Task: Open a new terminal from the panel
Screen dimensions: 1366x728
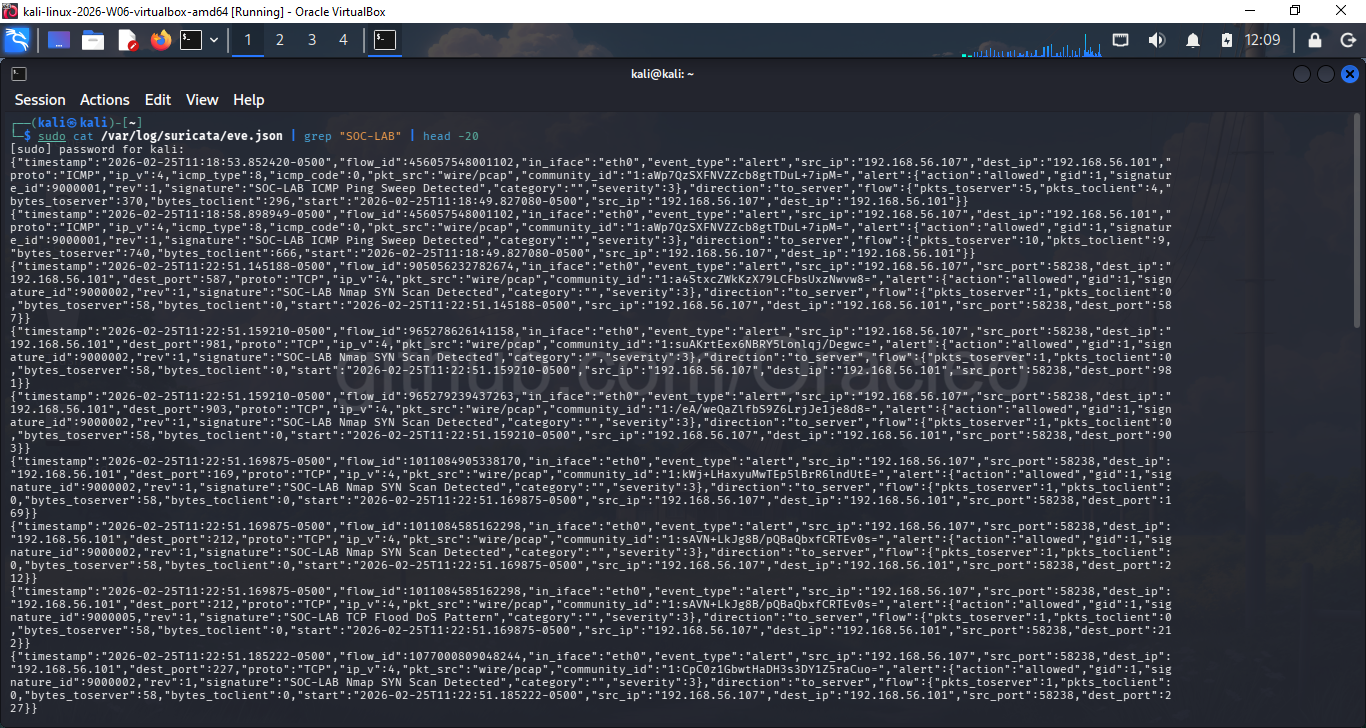Action: point(190,40)
